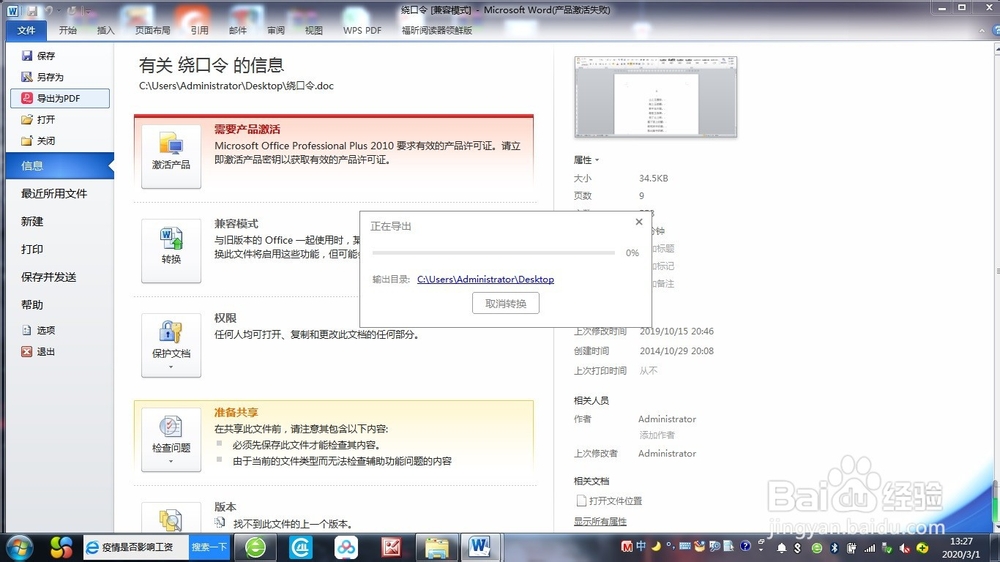Click the Word logo in title bar
The height and width of the screenshot is (562, 1000).
tap(12, 11)
